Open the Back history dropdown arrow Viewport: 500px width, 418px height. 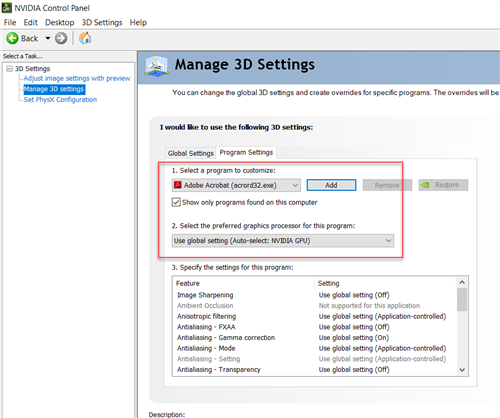(x=48, y=38)
